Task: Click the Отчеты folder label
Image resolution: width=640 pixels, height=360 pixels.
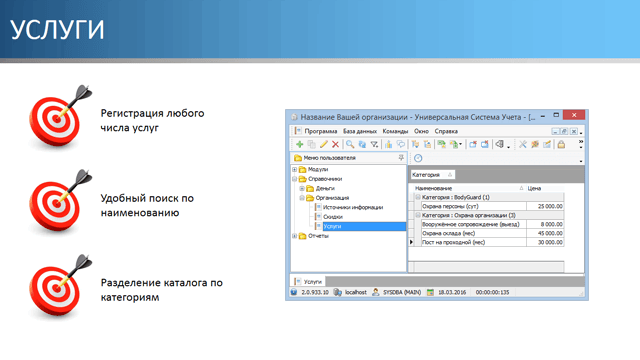Action: (318, 236)
